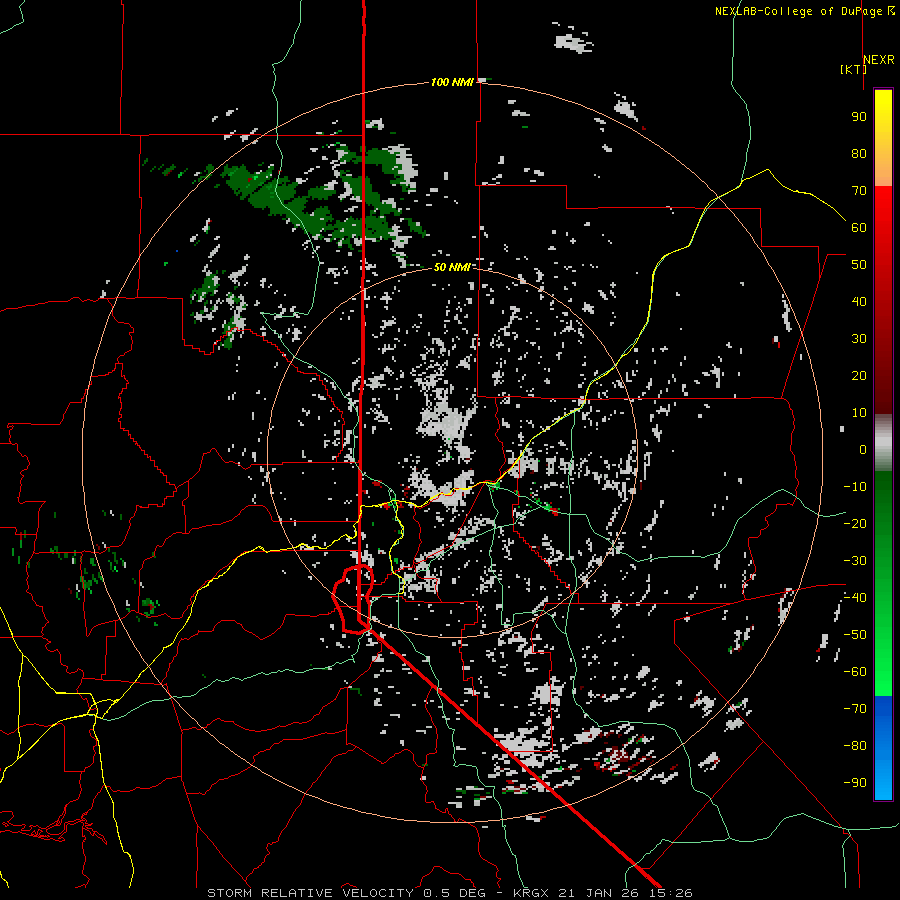Click the 70 value on the velocity scale
This screenshot has height=900, width=900.
(859, 191)
